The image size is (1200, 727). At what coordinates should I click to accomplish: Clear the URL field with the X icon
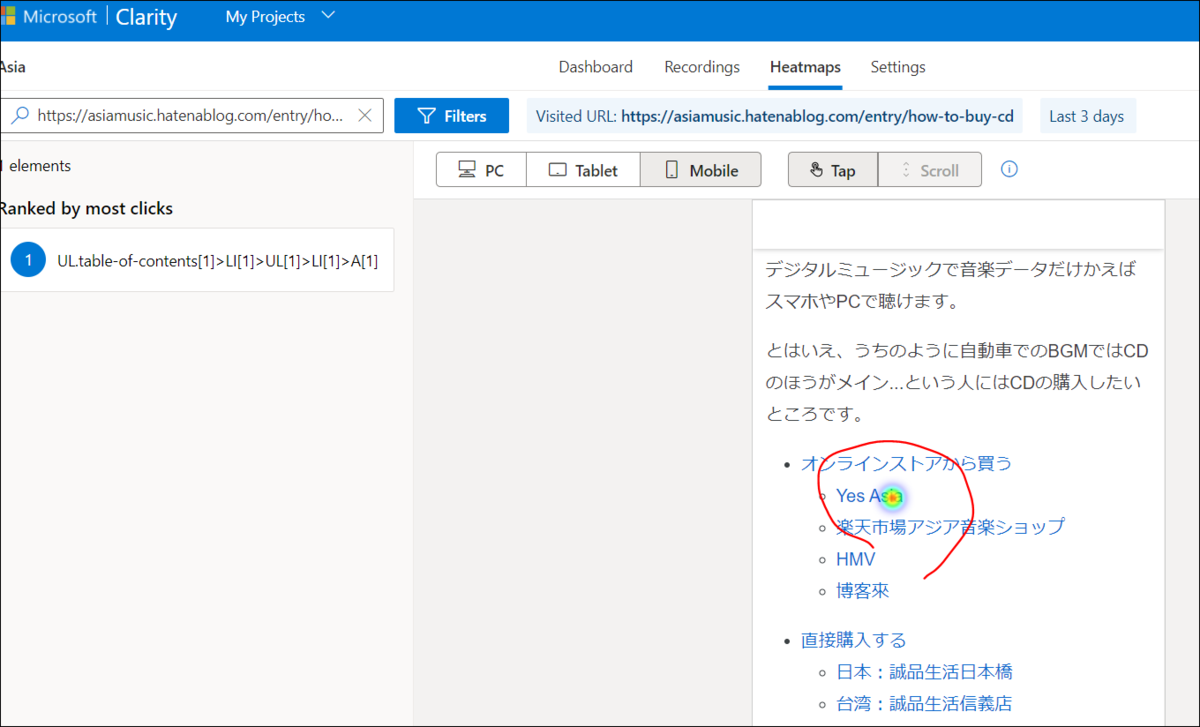pyautogui.click(x=364, y=115)
